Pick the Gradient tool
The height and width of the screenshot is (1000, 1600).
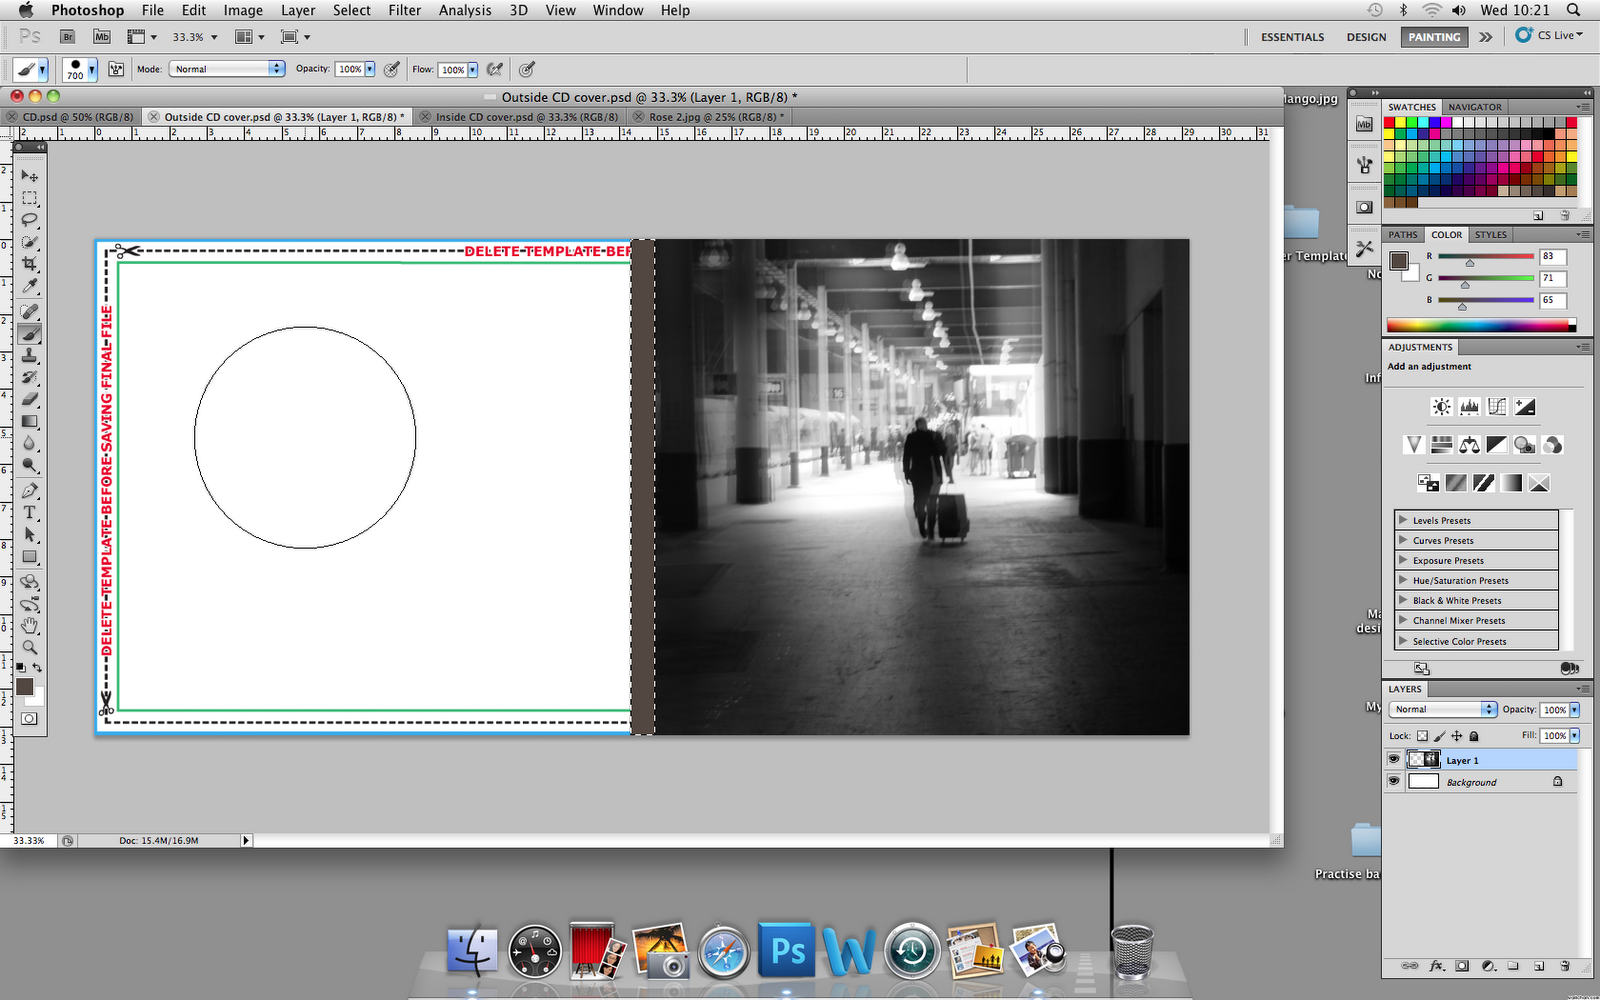point(30,421)
